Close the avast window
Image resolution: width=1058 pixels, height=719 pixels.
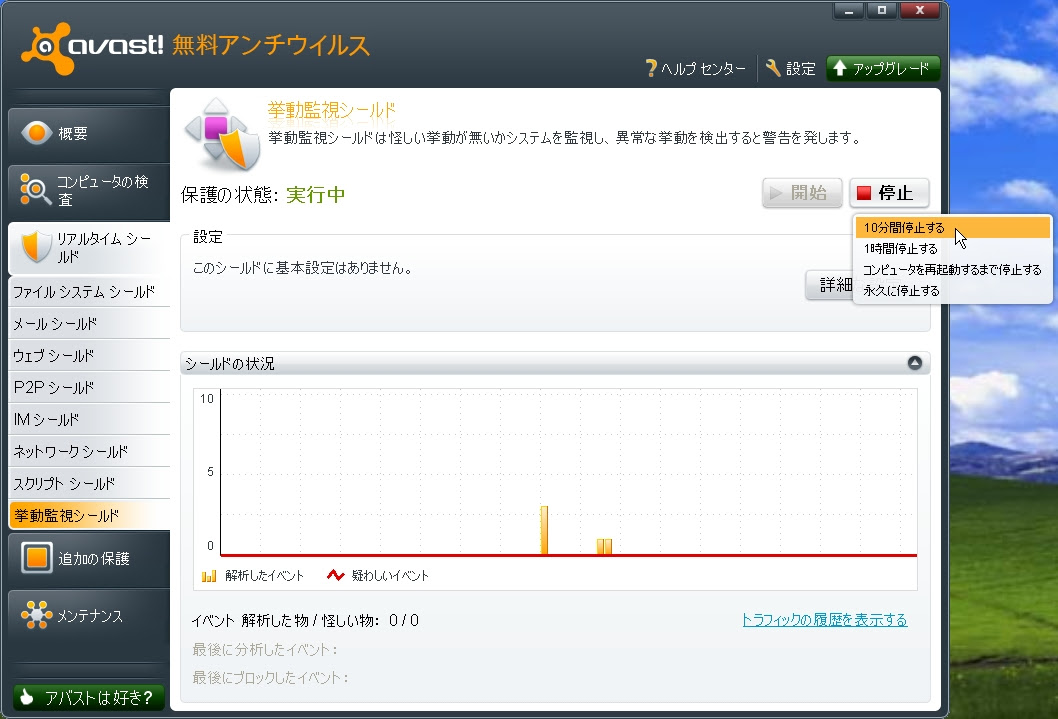[x=919, y=10]
